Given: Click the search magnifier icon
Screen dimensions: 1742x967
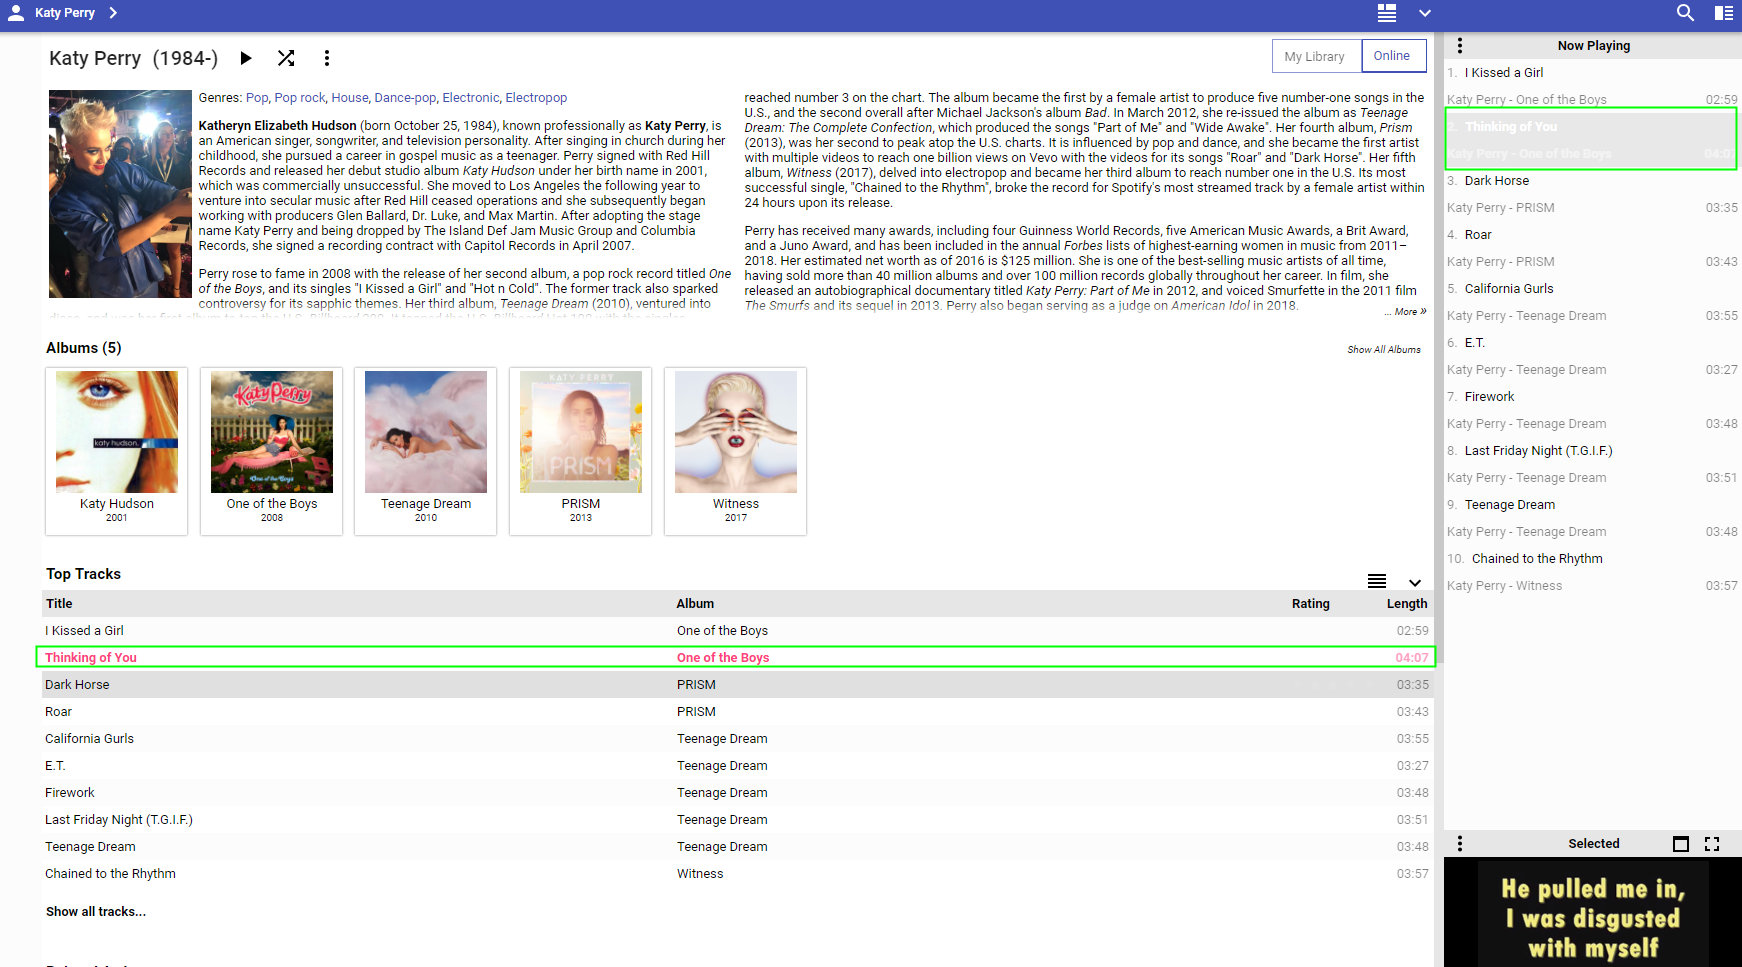Looking at the screenshot, I should [1685, 13].
